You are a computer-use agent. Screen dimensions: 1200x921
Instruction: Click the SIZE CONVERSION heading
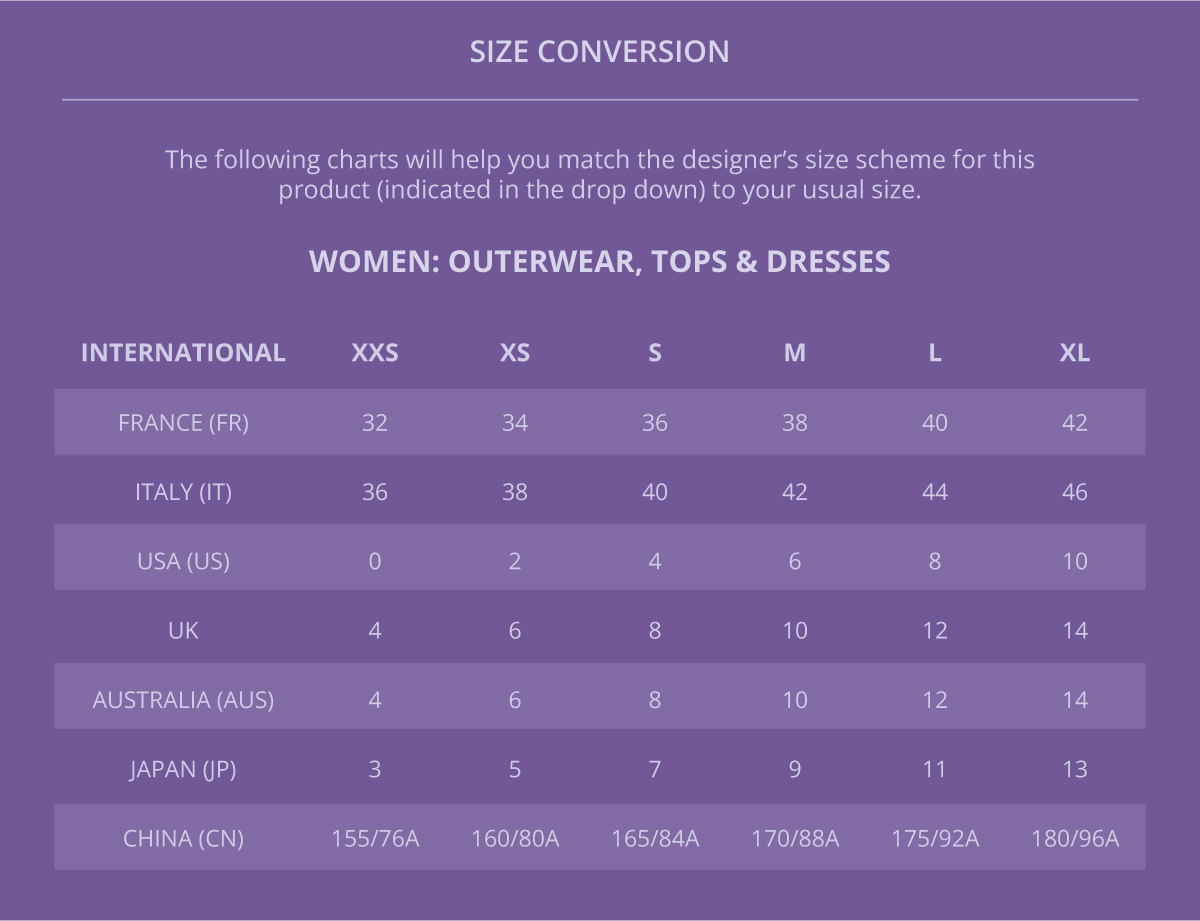[x=600, y=52]
